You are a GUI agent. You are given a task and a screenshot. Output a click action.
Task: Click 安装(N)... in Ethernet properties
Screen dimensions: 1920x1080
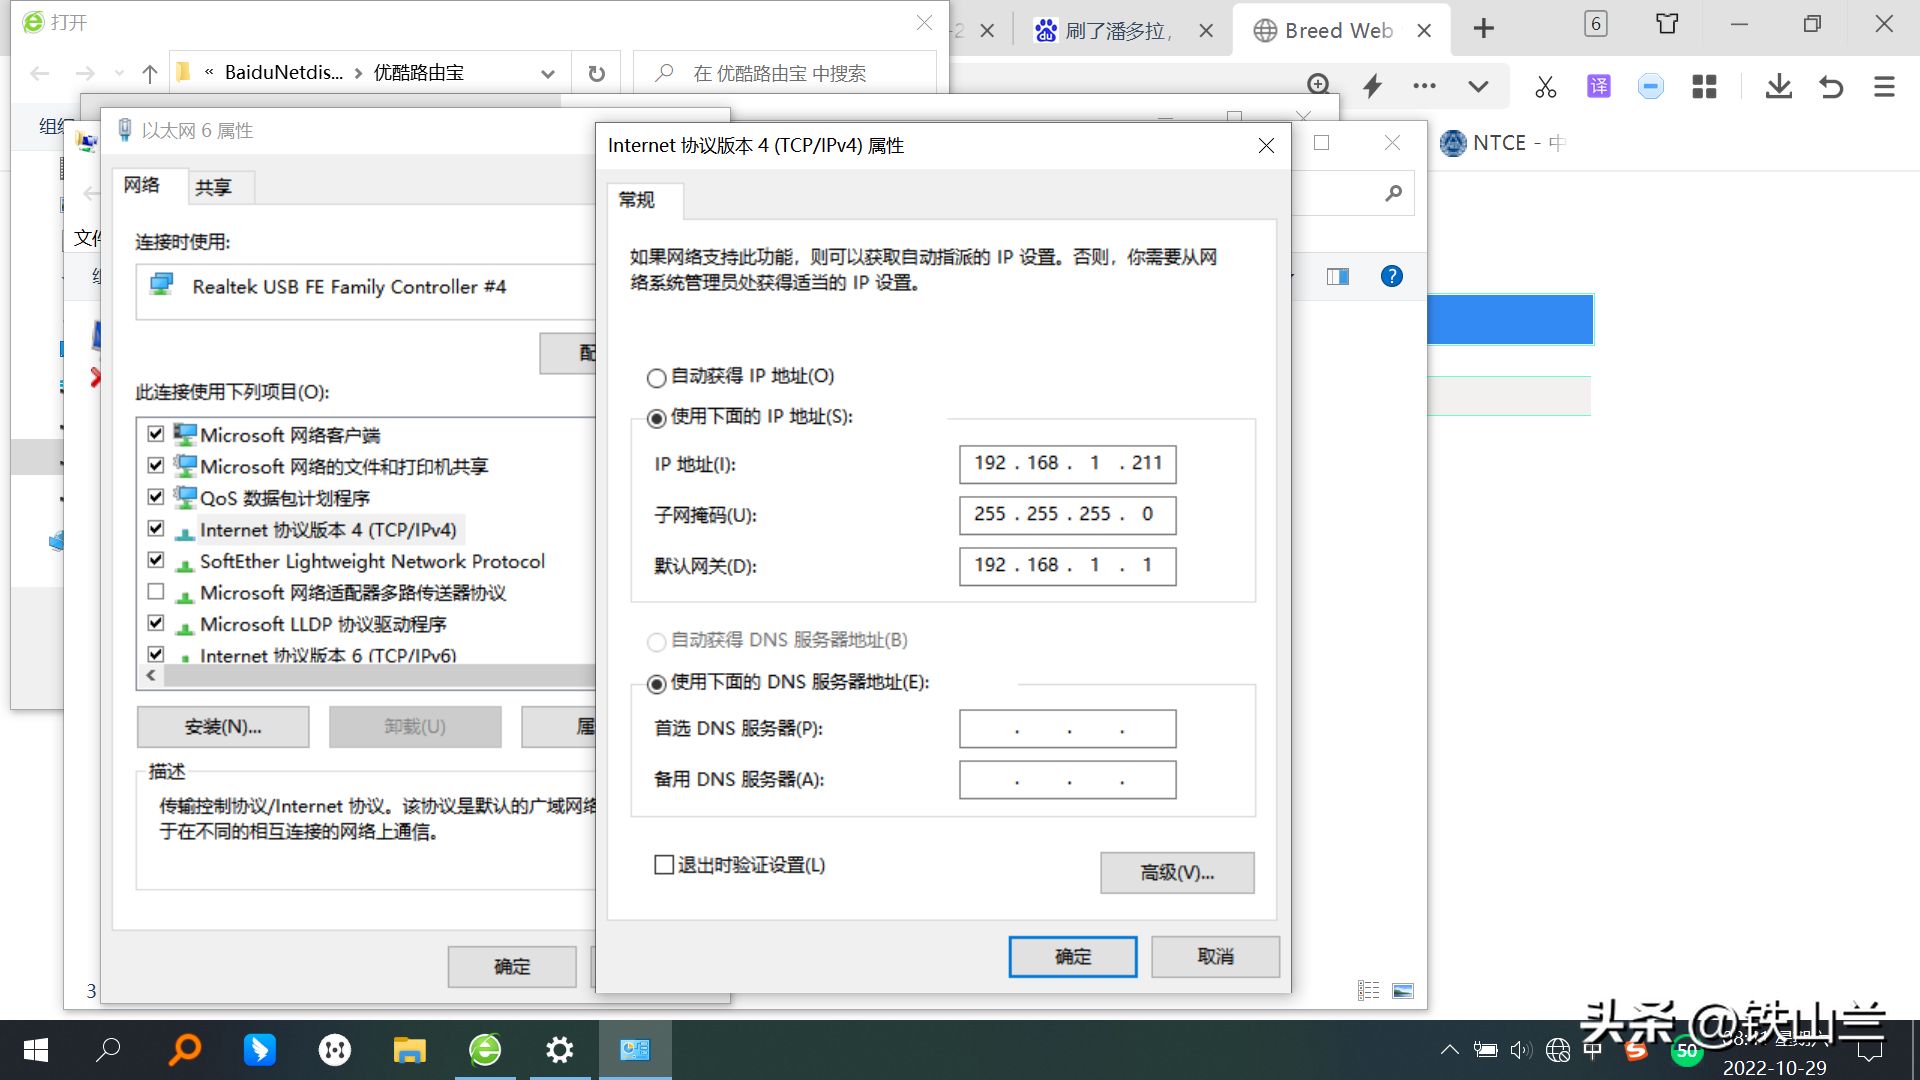click(x=223, y=727)
